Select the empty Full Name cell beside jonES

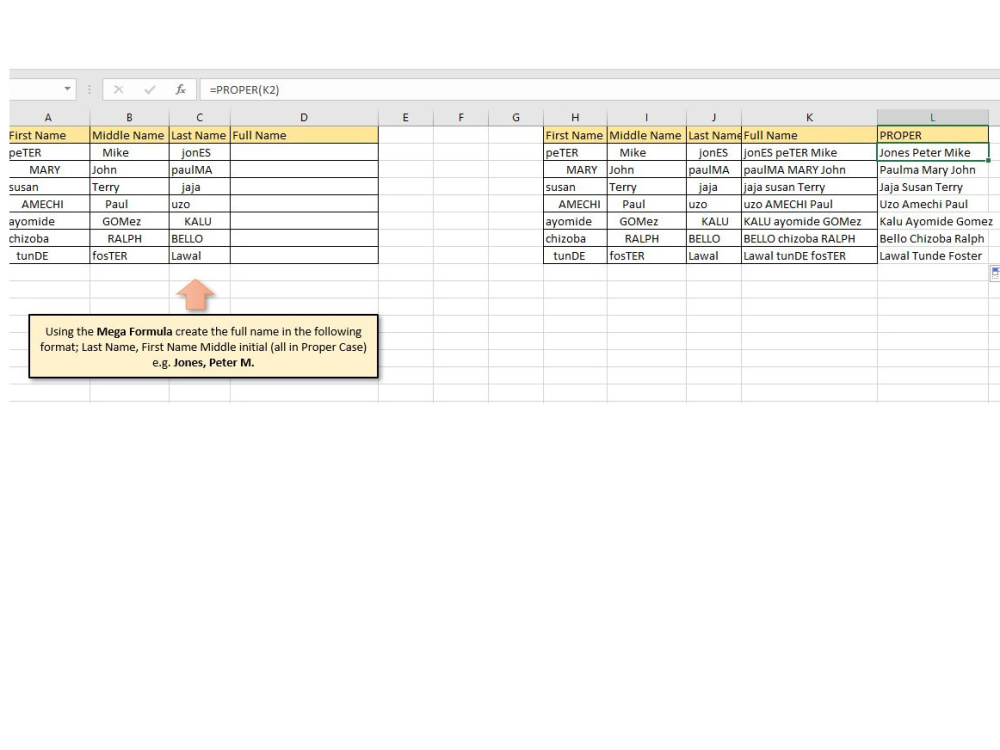(x=304, y=152)
